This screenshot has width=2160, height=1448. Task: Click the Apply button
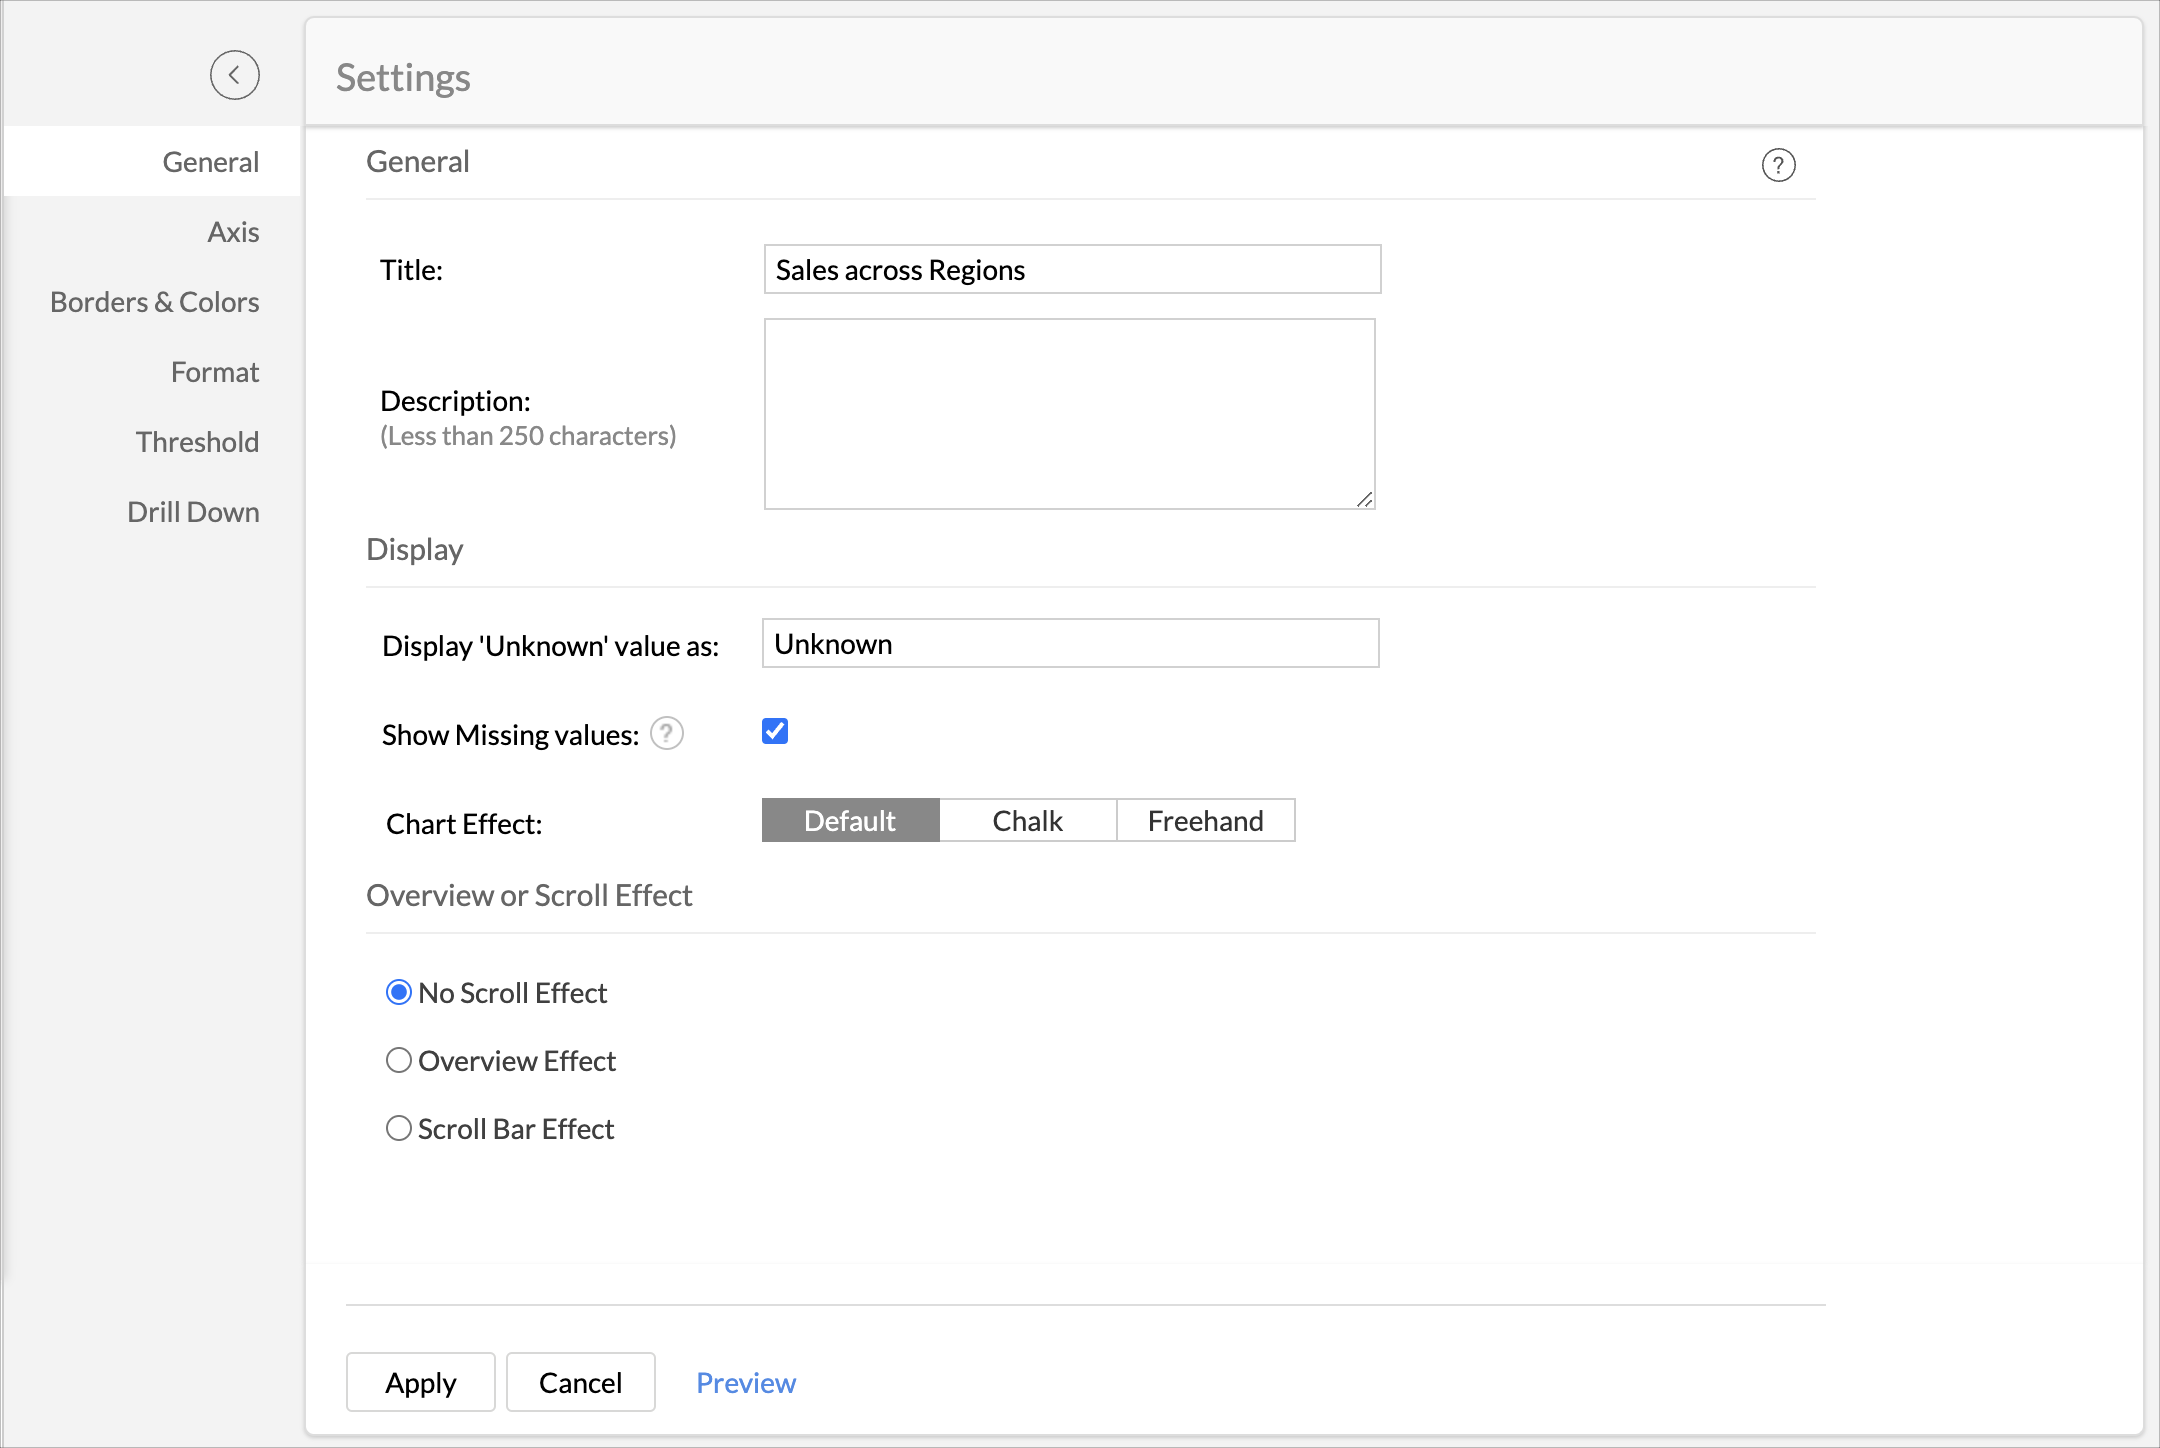click(x=420, y=1382)
